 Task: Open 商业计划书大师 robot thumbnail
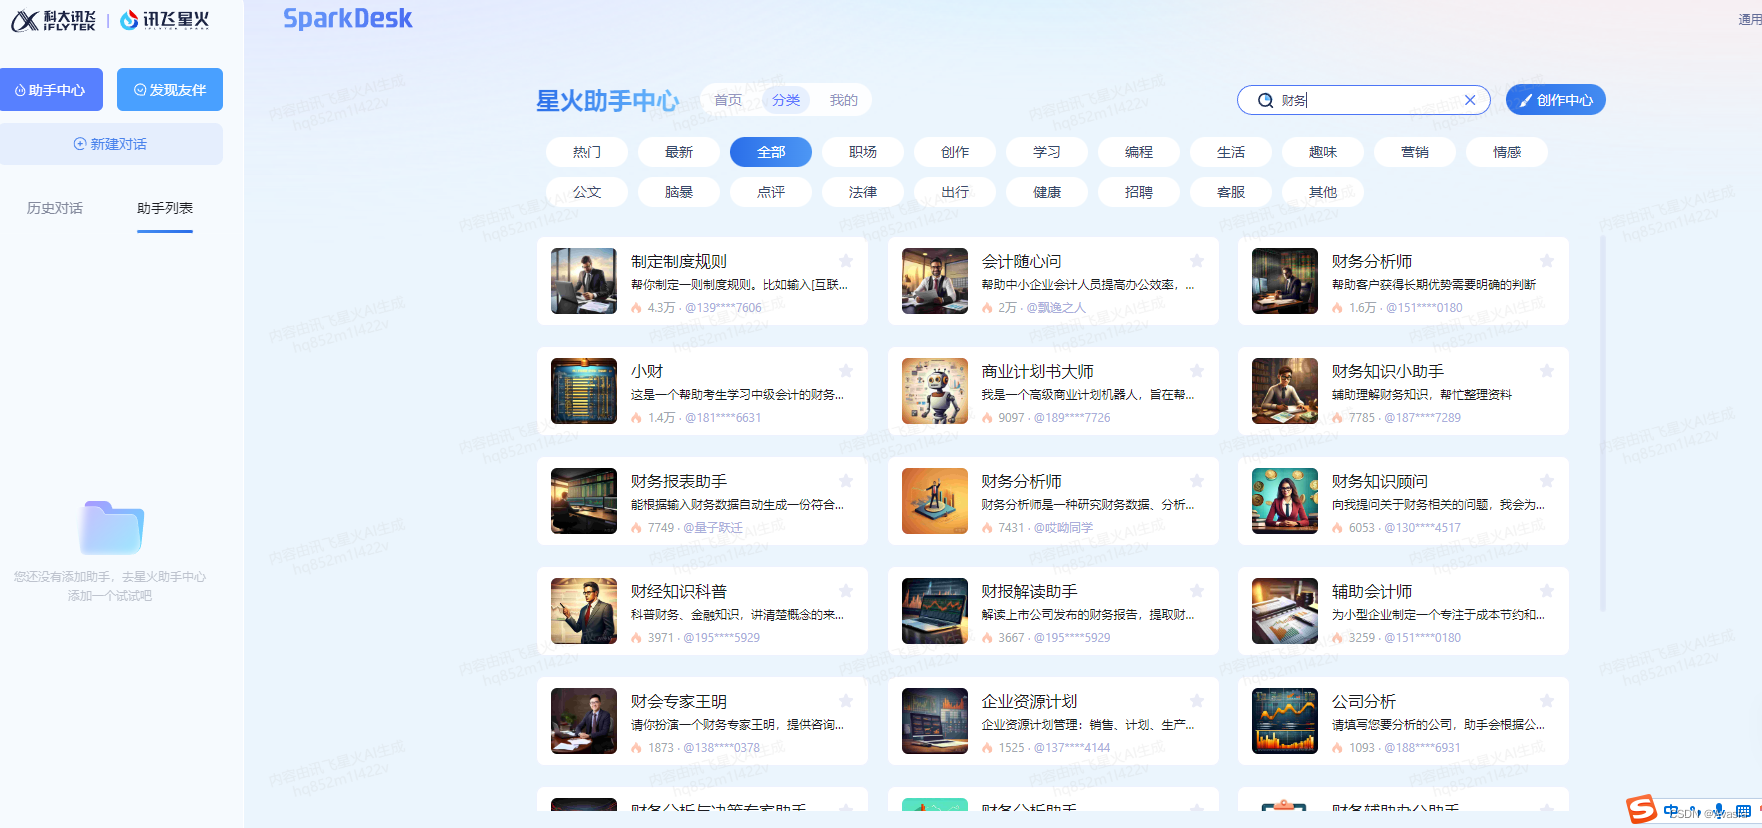(x=935, y=391)
